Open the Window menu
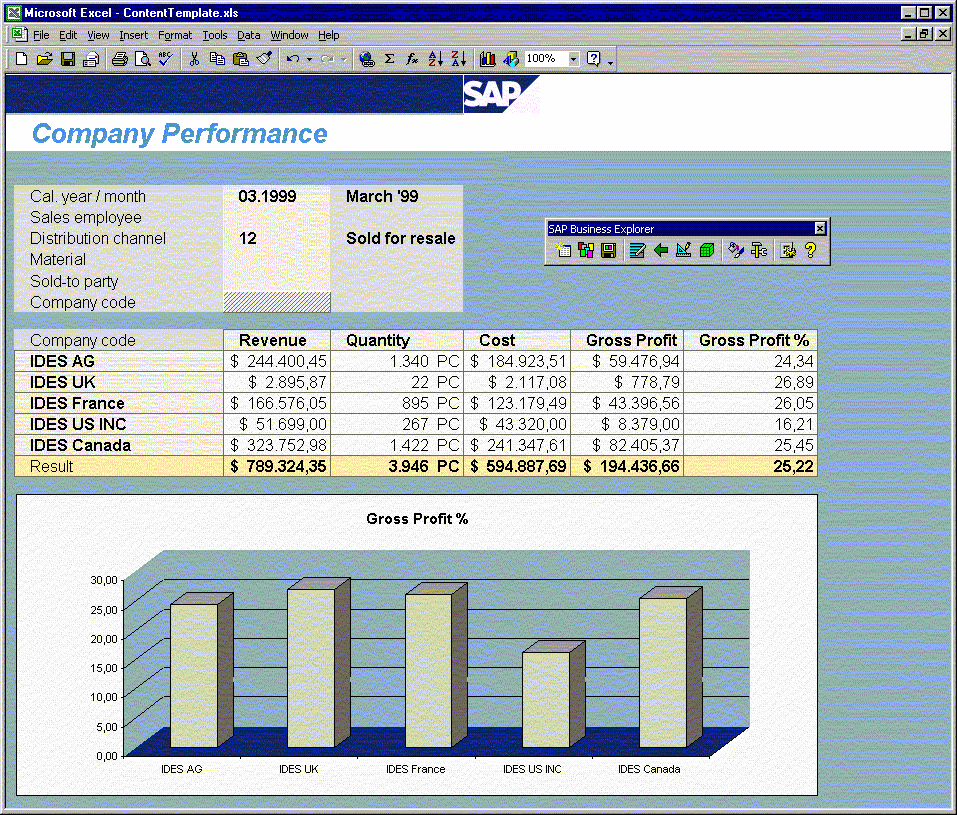Image resolution: width=957 pixels, height=815 pixels. point(289,35)
